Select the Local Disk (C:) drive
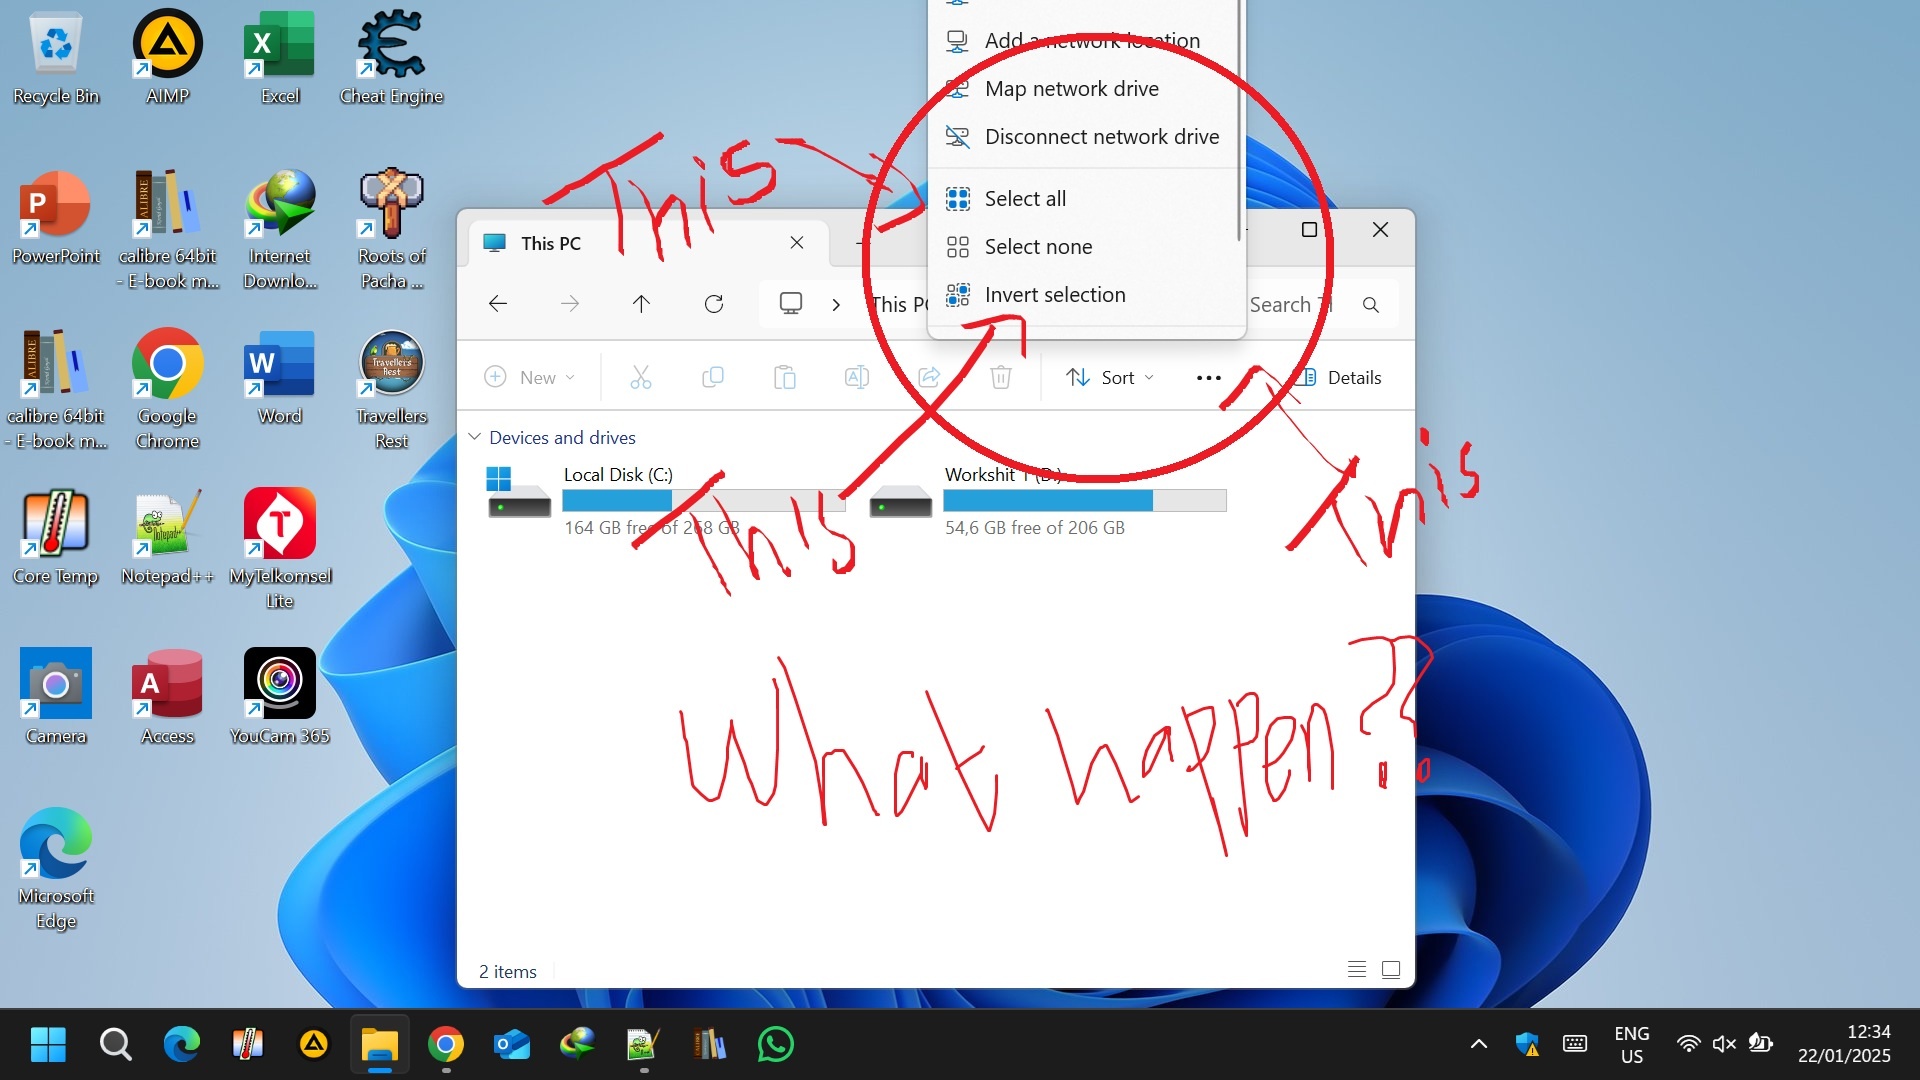This screenshot has height=1080, width=1920. coord(665,500)
